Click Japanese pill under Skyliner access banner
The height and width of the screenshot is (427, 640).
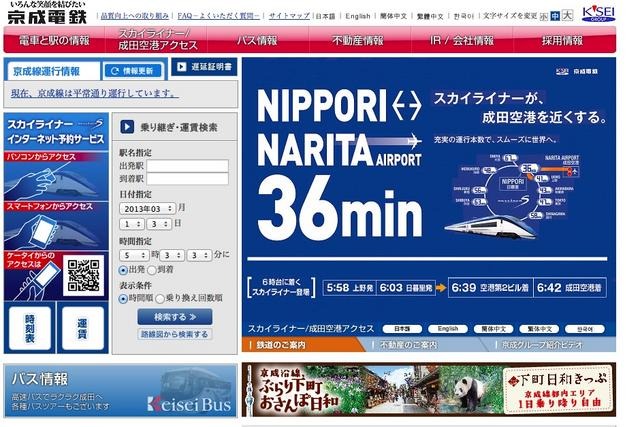pyautogui.click(x=402, y=329)
